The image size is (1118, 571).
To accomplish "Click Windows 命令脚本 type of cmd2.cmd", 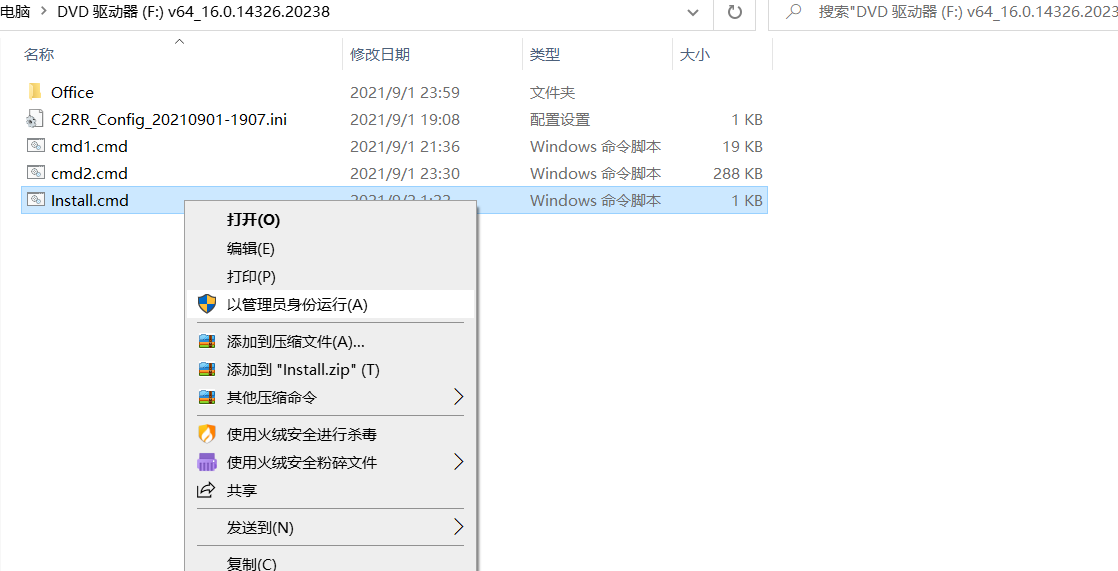I will [595, 173].
